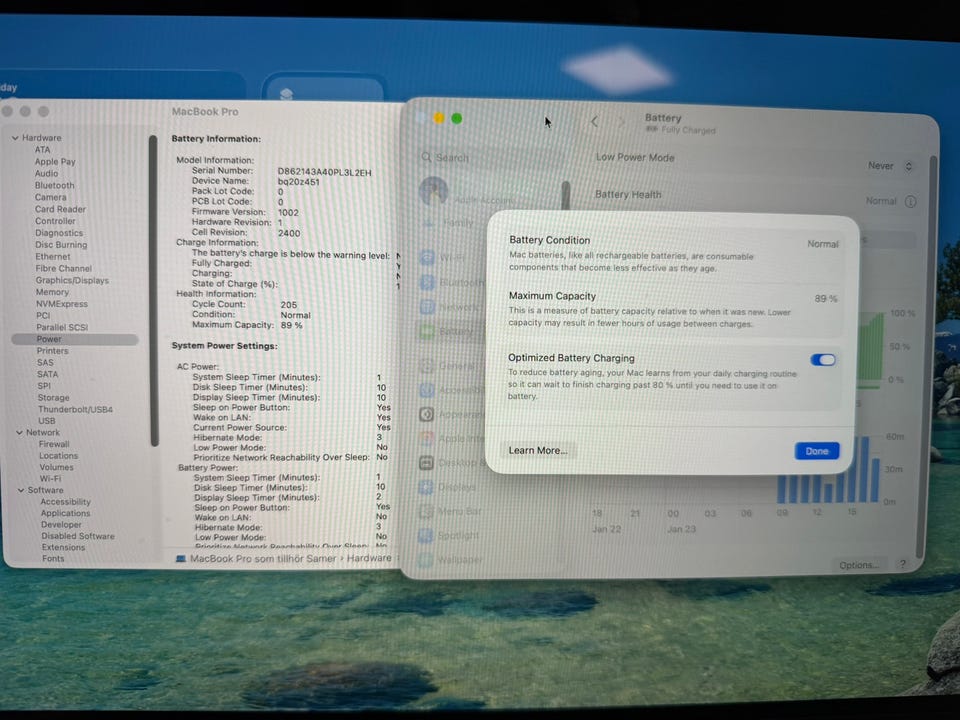This screenshot has width=960, height=720.
Task: Select Applications under Software
Action: pos(66,513)
